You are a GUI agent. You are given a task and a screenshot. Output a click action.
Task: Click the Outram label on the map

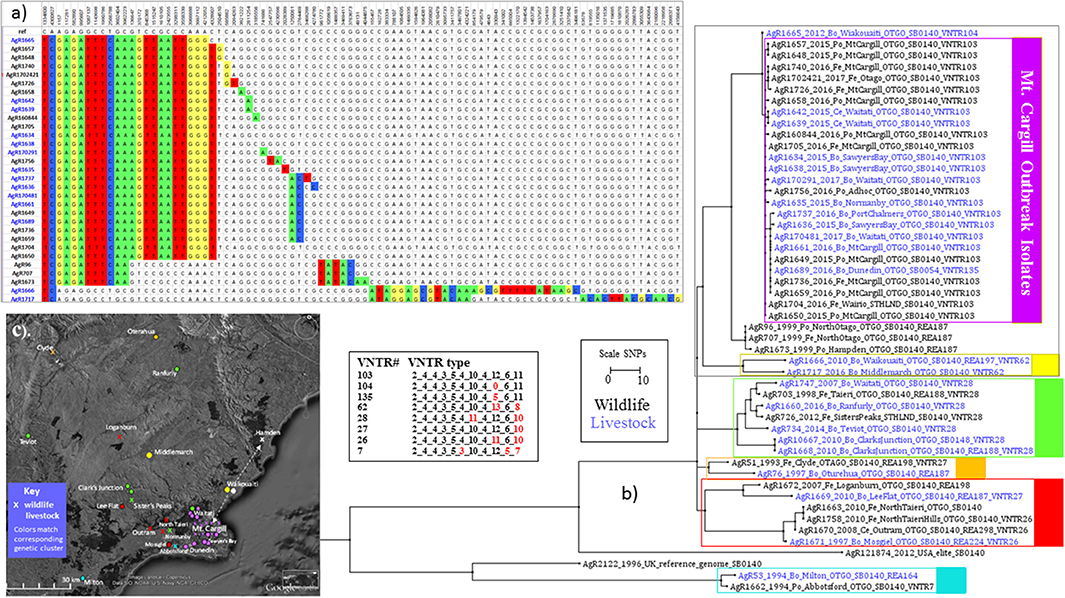click(x=143, y=532)
